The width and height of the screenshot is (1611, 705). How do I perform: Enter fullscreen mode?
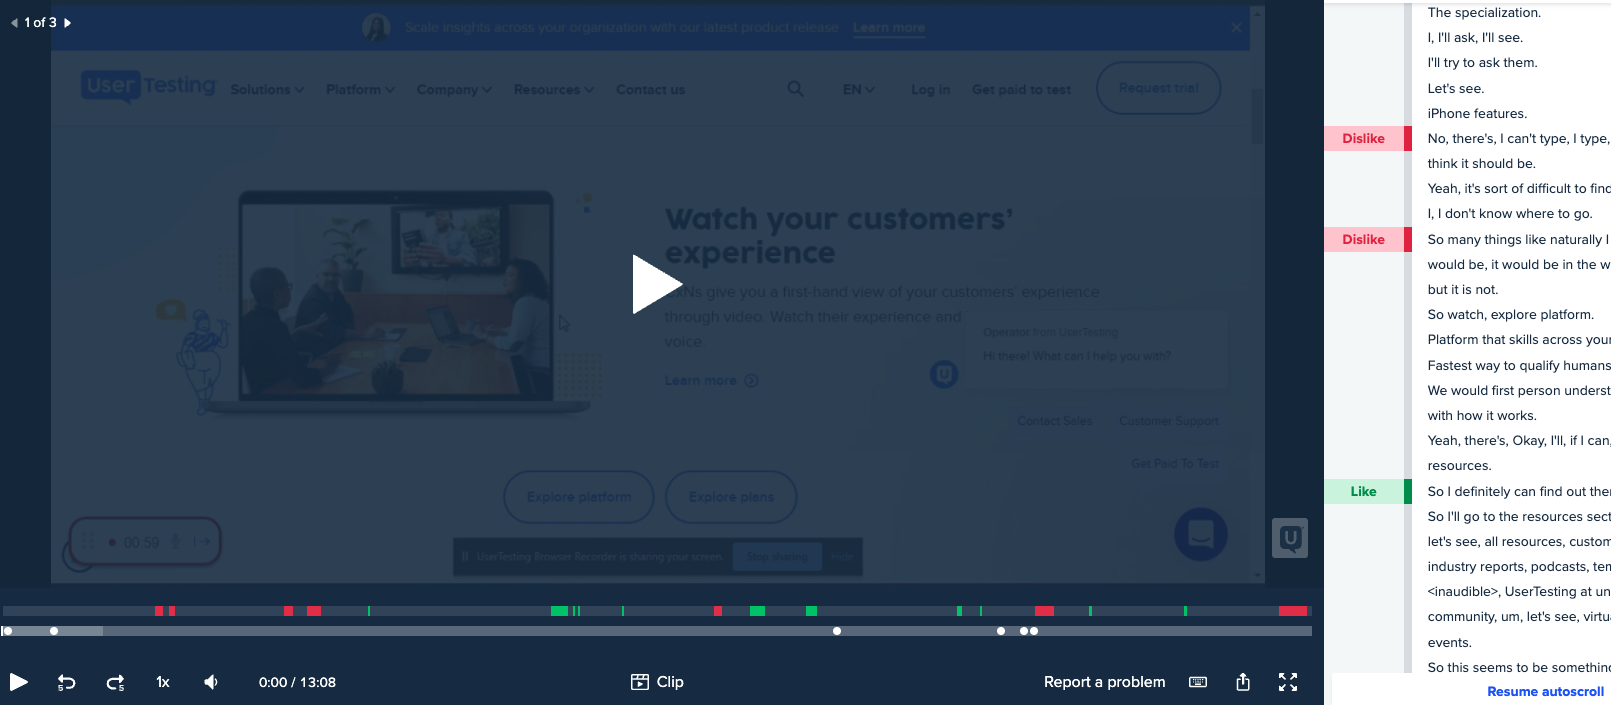pyautogui.click(x=1288, y=682)
